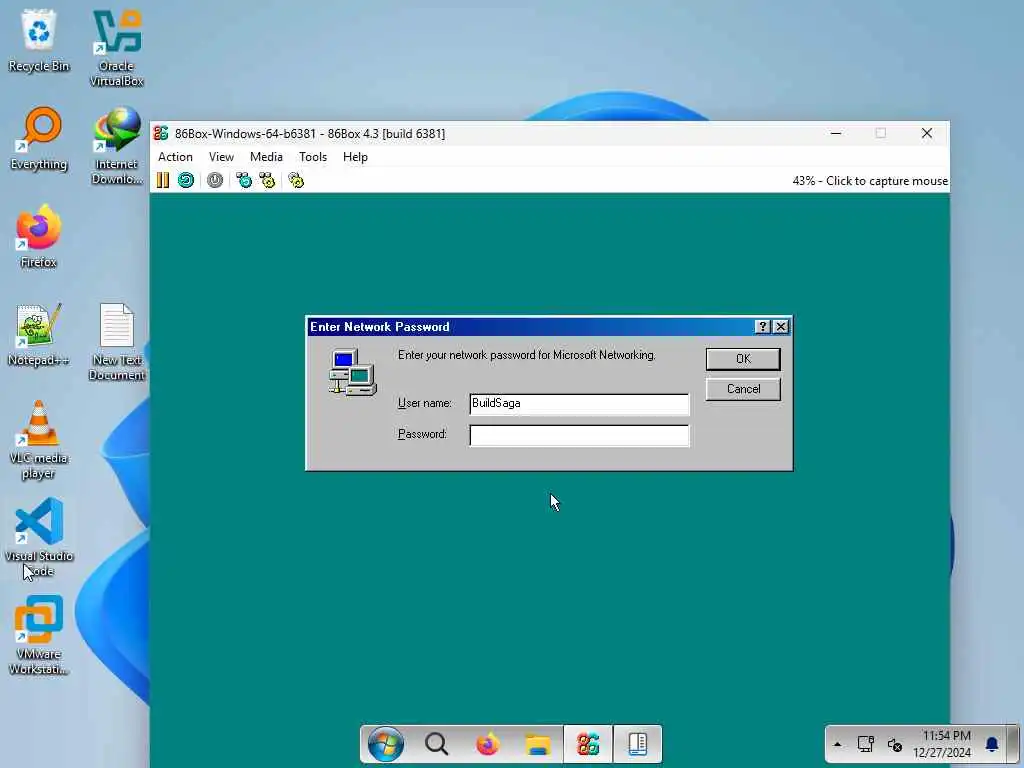Open the Tools menu
Viewport: 1024px width, 768px height.
coord(313,157)
